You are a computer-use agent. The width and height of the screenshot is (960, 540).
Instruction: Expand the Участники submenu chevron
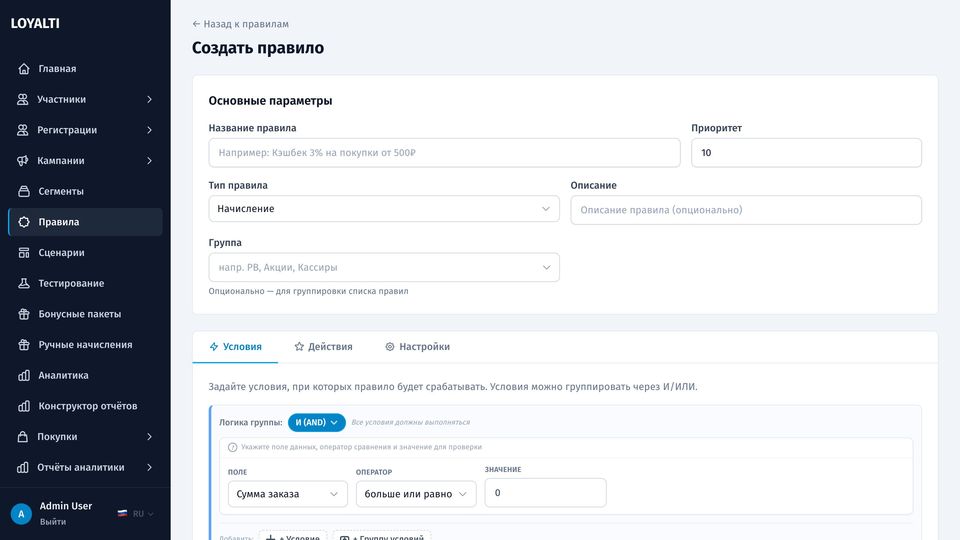149,99
